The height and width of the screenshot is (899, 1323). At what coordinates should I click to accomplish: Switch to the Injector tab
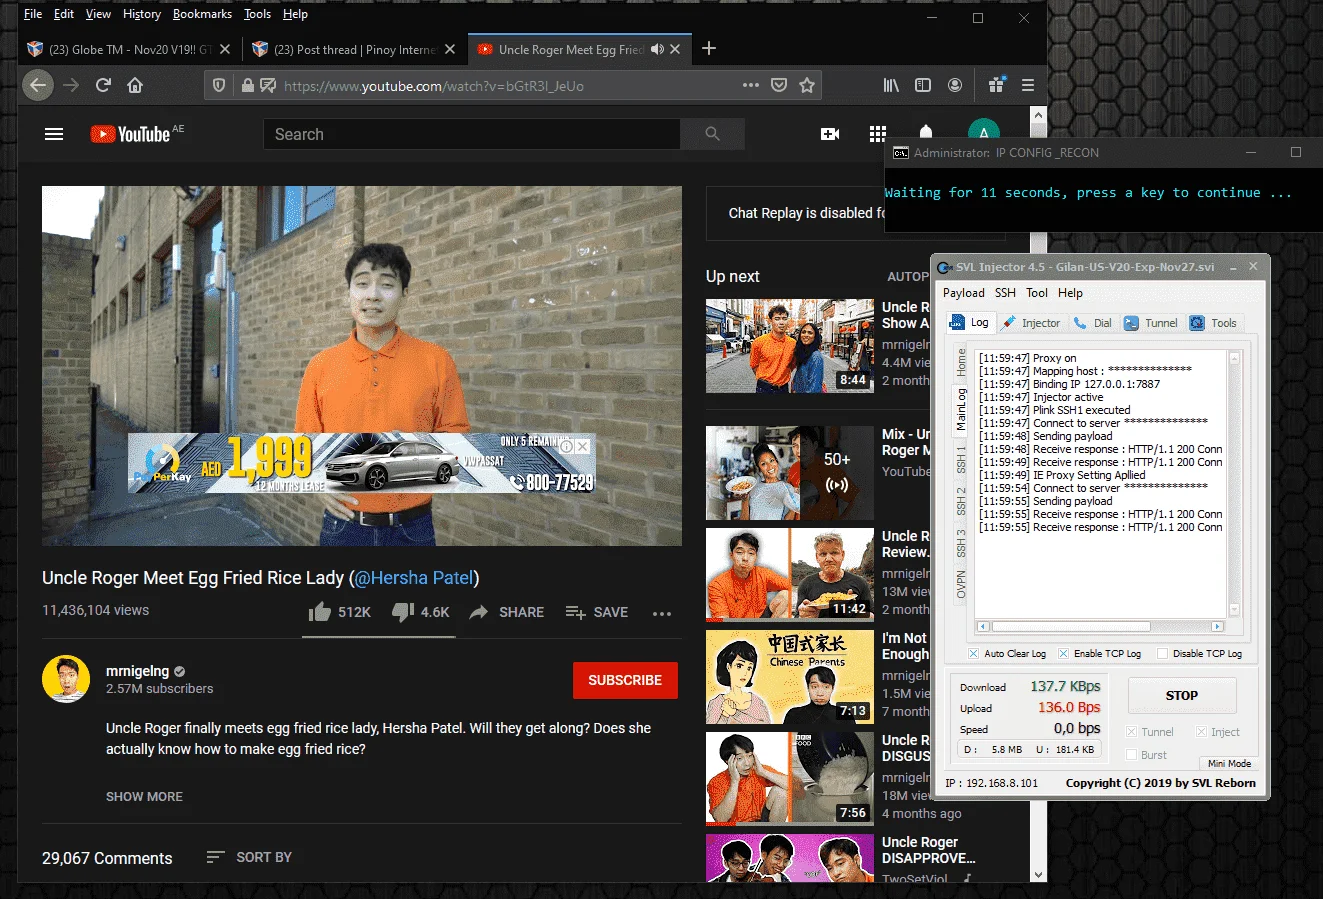click(1032, 323)
